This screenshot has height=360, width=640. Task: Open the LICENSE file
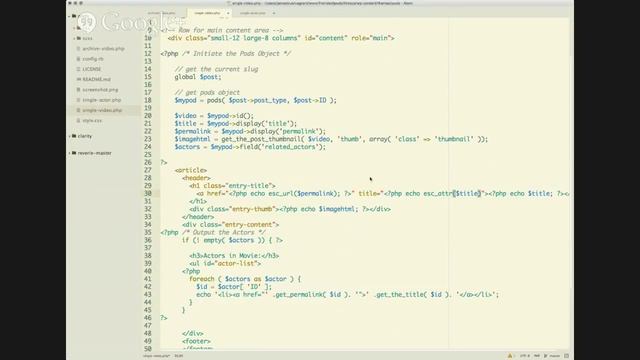(92, 69)
